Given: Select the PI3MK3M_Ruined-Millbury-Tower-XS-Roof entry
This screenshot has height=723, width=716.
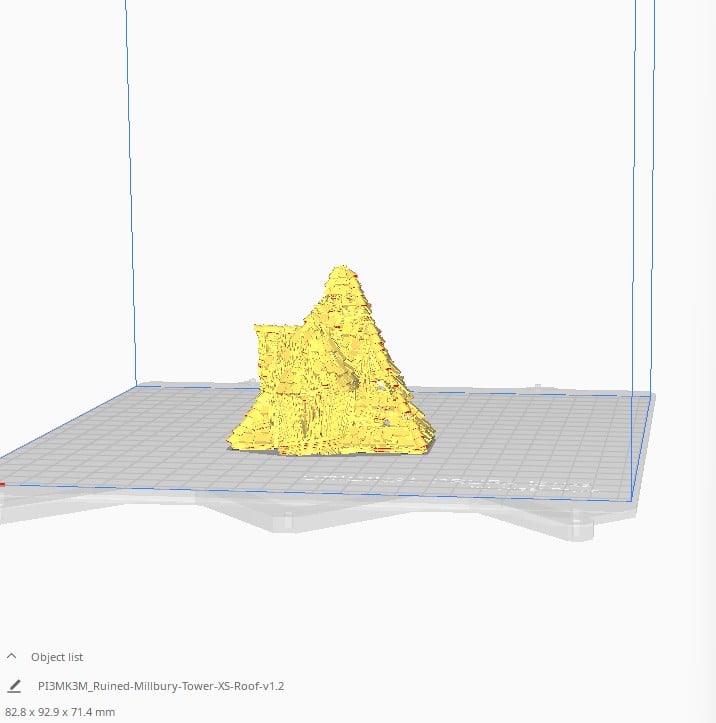Looking at the screenshot, I should [161, 686].
